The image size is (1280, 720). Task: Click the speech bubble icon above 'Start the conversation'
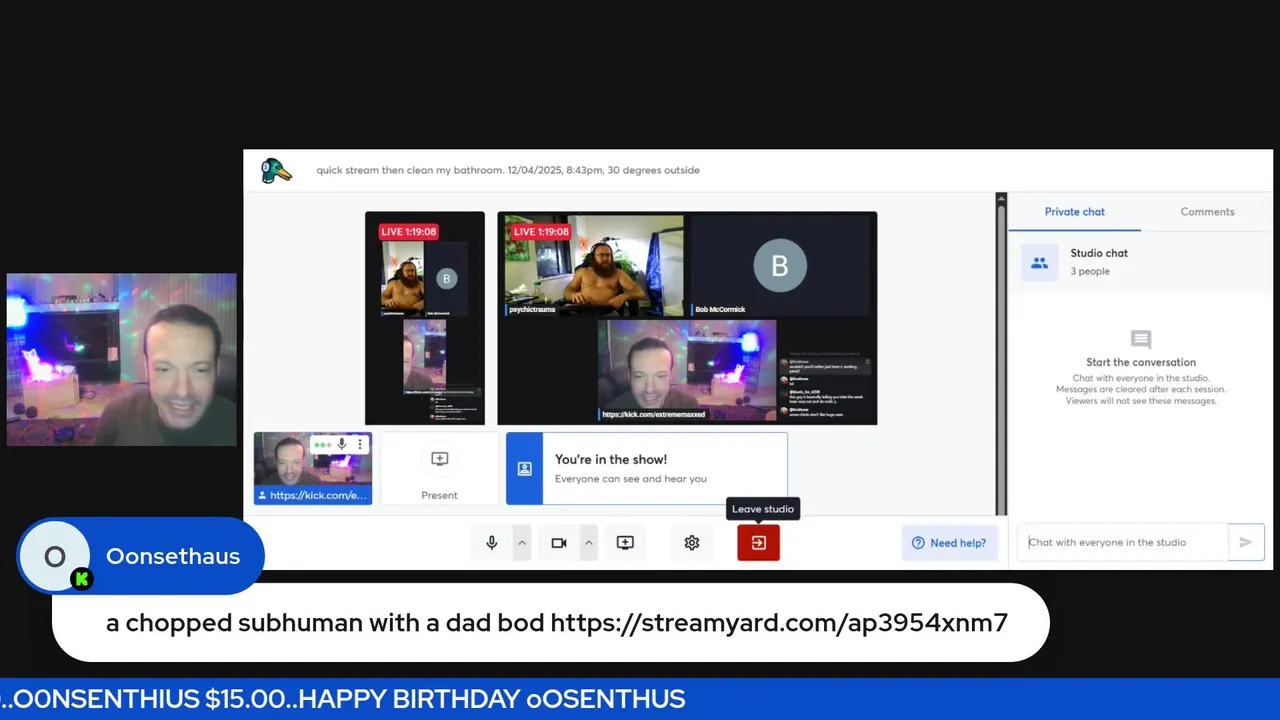1141,340
